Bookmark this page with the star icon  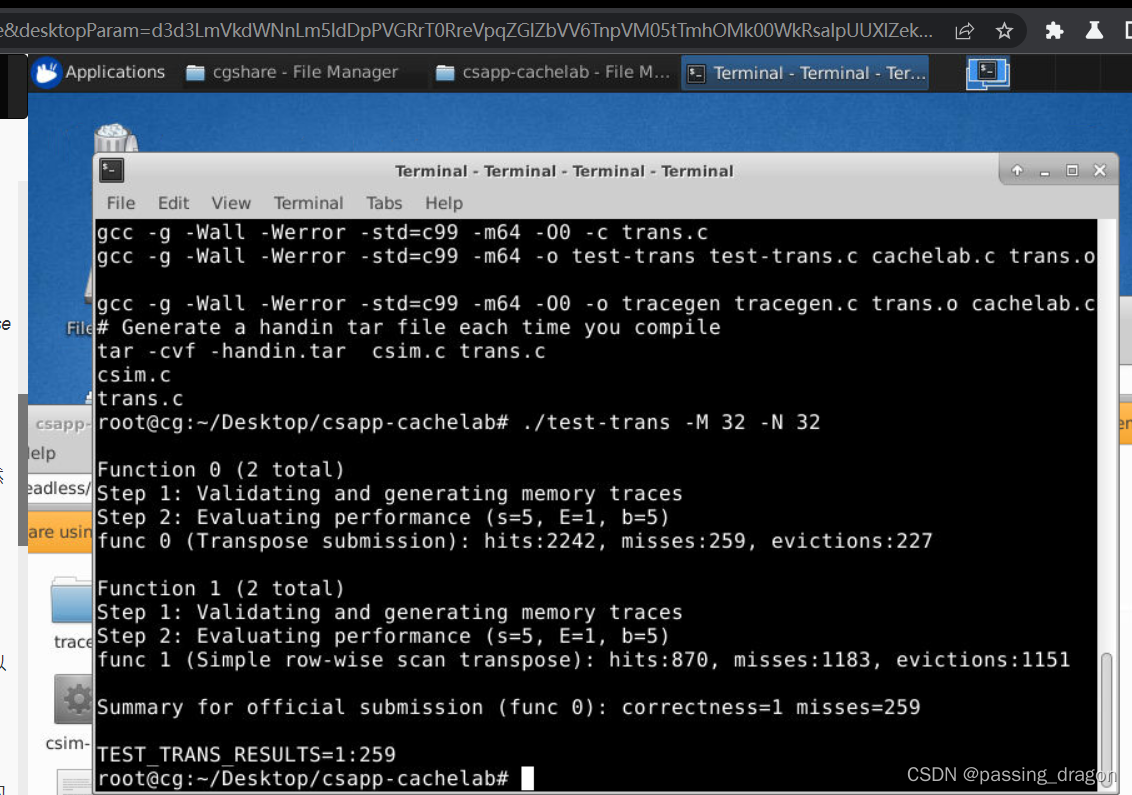click(x=1003, y=30)
